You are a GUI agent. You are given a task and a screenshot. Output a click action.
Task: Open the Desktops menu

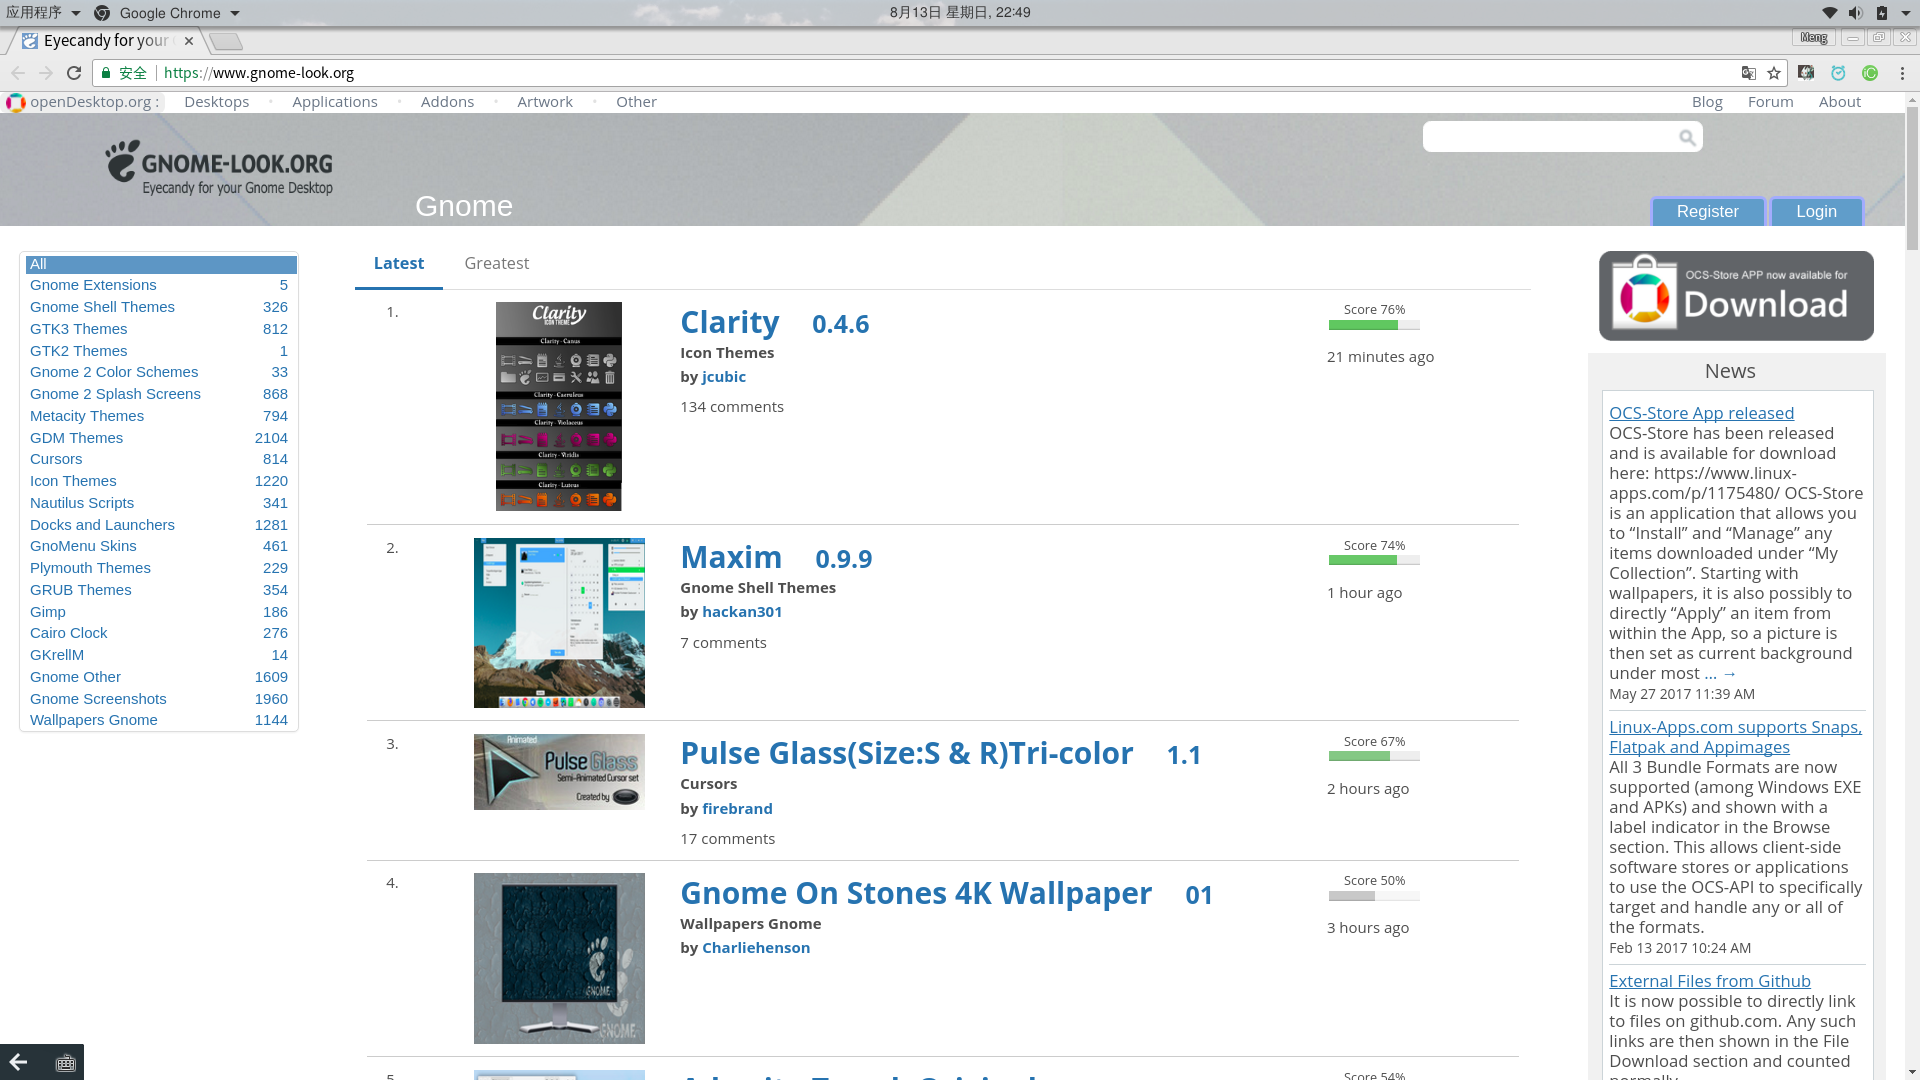pyautogui.click(x=216, y=102)
